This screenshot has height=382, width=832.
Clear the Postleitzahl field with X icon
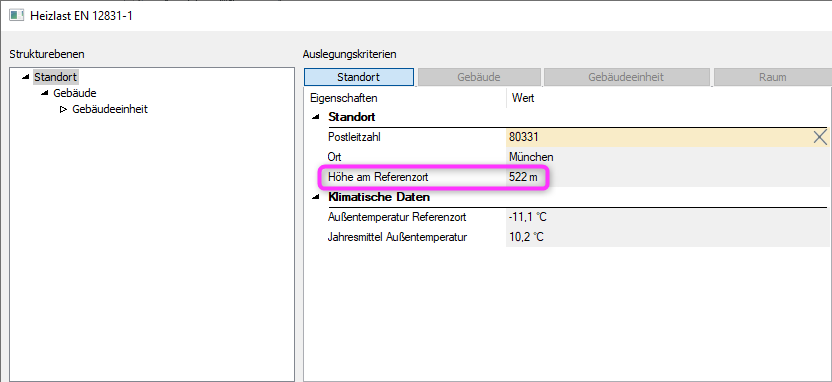point(820,137)
